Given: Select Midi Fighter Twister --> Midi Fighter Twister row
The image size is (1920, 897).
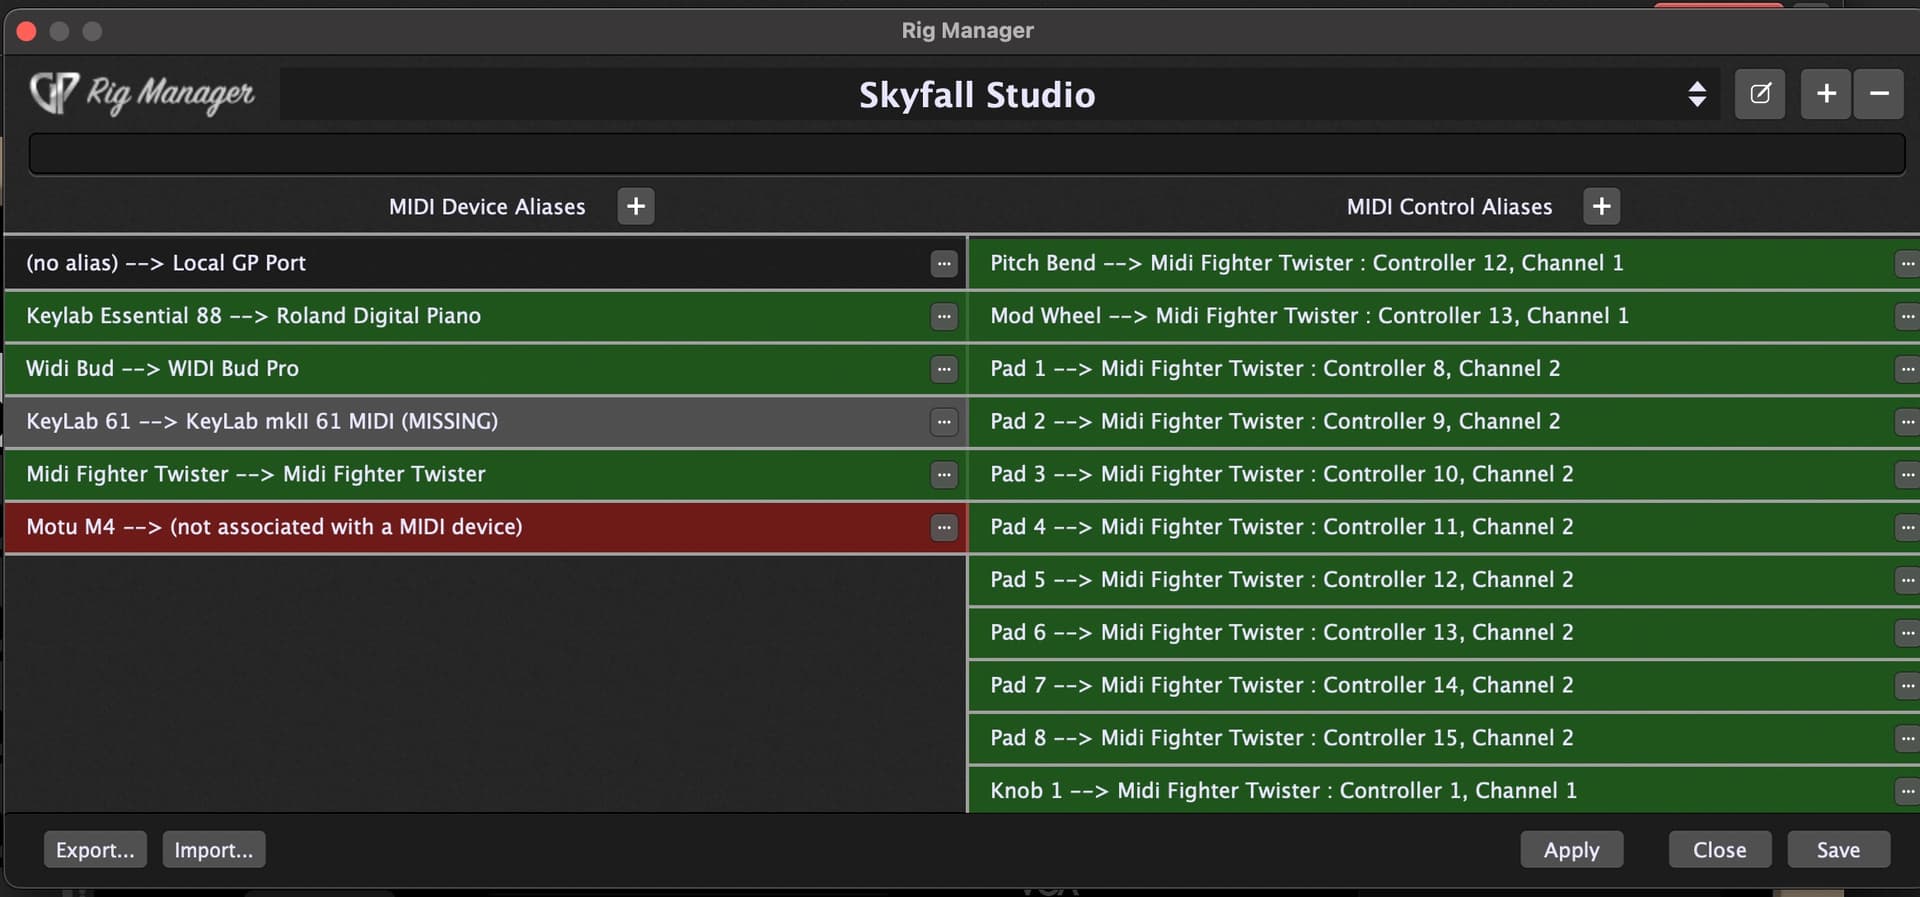Looking at the screenshot, I should [x=485, y=474].
